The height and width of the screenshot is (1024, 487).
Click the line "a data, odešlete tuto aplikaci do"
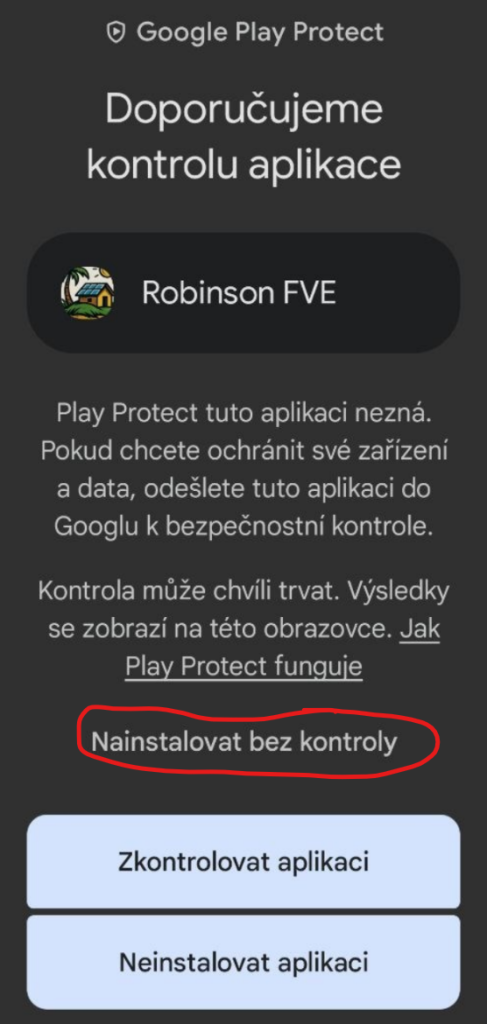[x=243, y=488]
